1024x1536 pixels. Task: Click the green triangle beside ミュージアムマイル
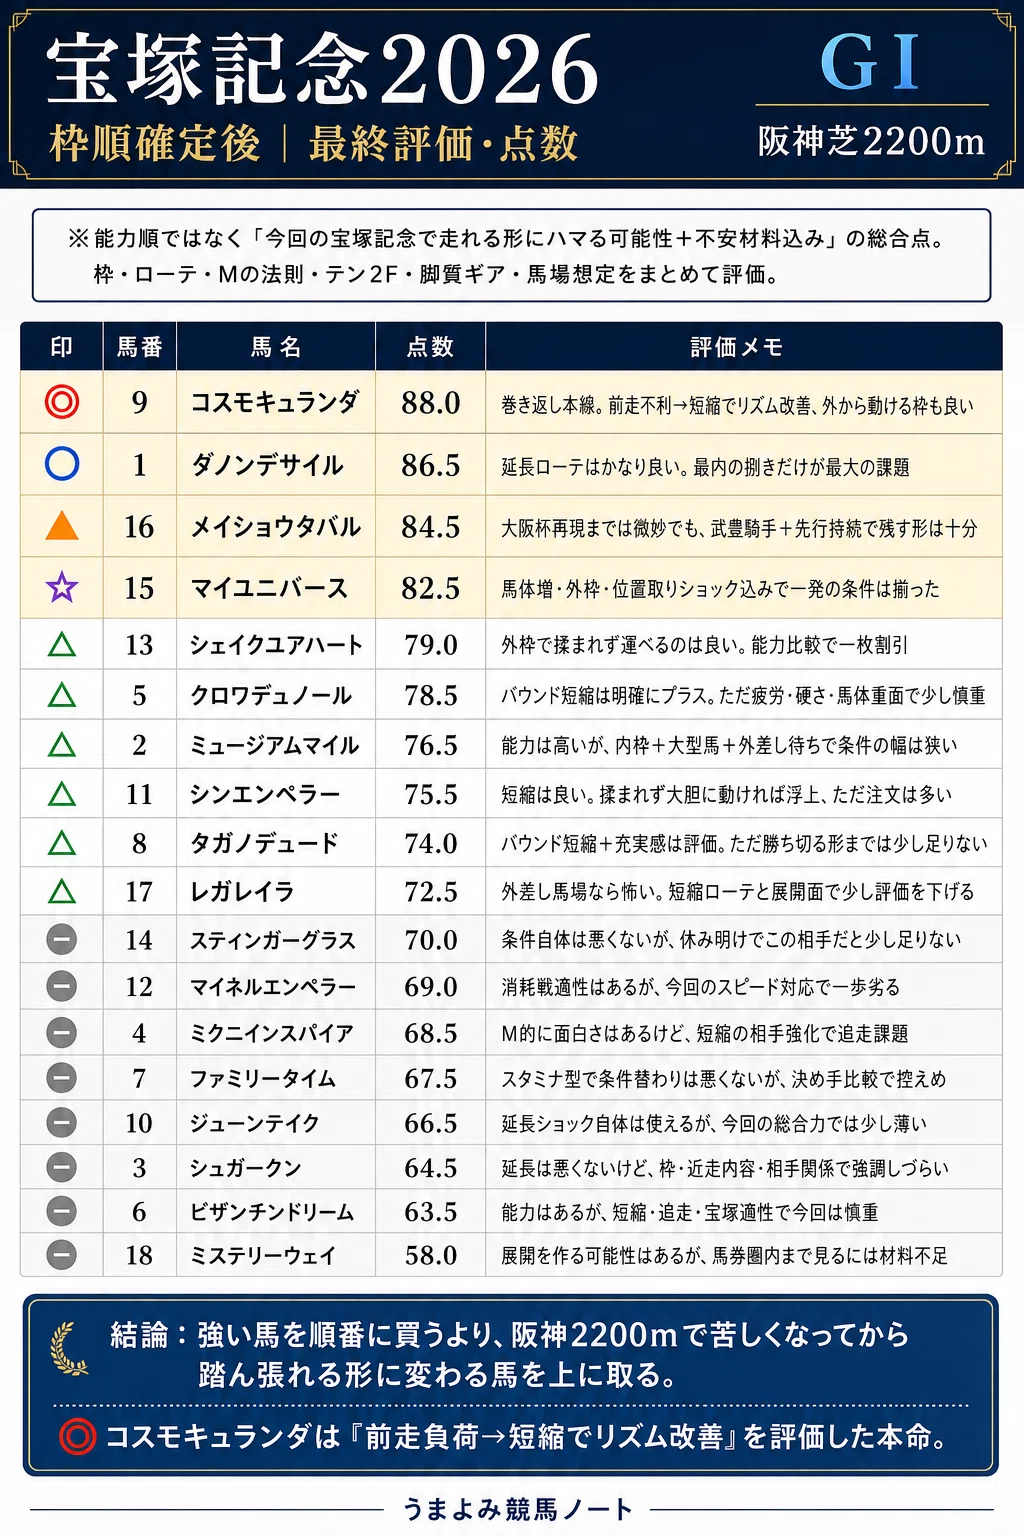click(x=62, y=744)
